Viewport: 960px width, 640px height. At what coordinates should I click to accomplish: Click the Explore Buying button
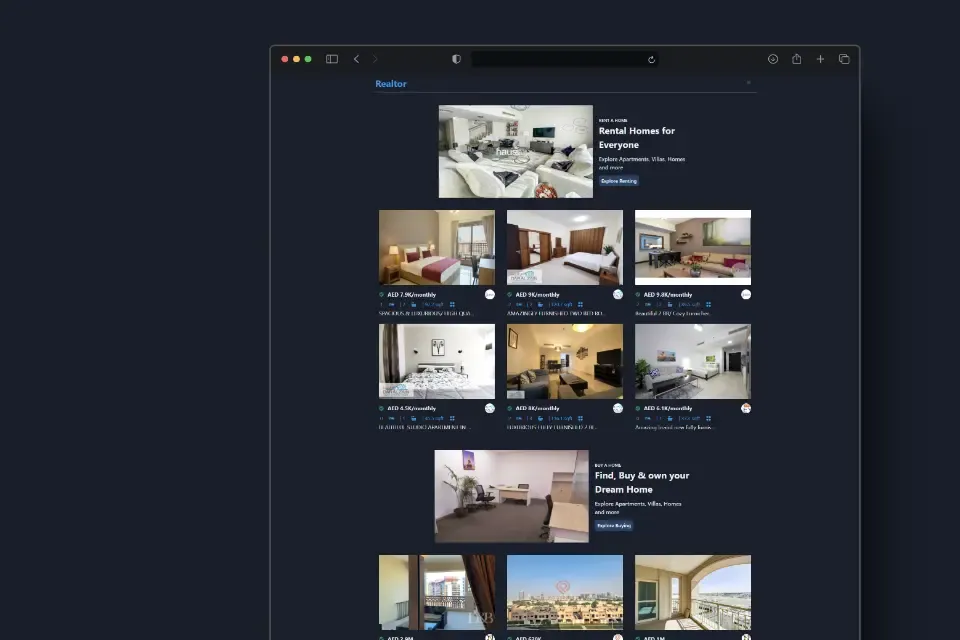[613, 525]
